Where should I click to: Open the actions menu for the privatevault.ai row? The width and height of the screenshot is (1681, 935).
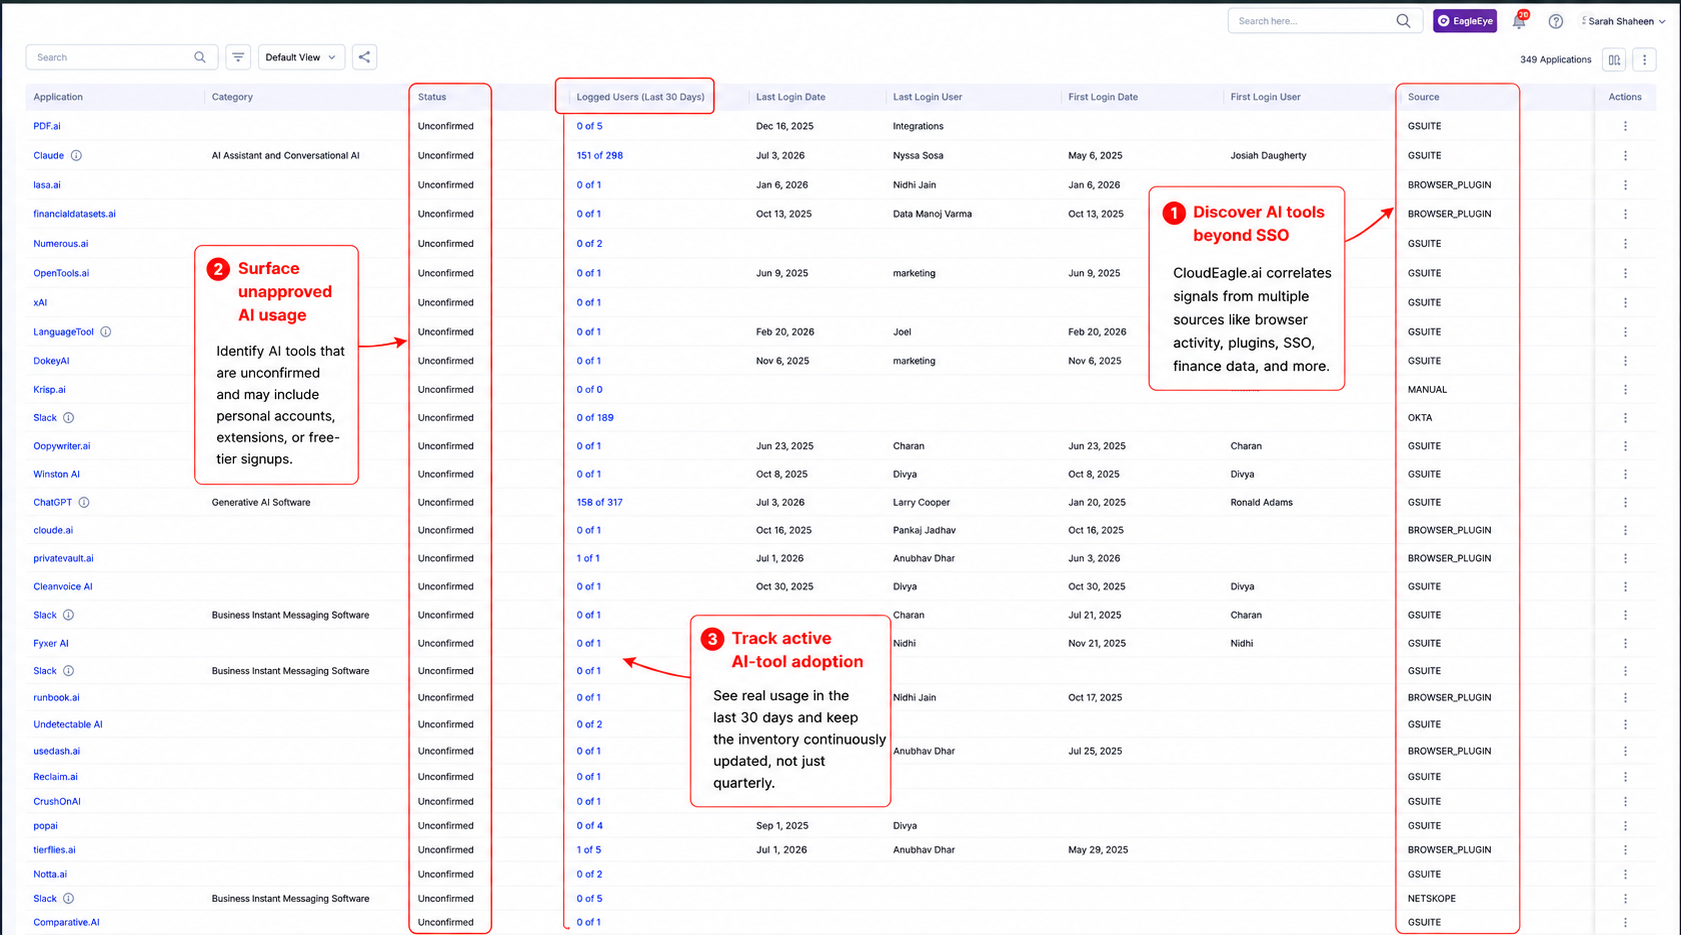point(1625,559)
